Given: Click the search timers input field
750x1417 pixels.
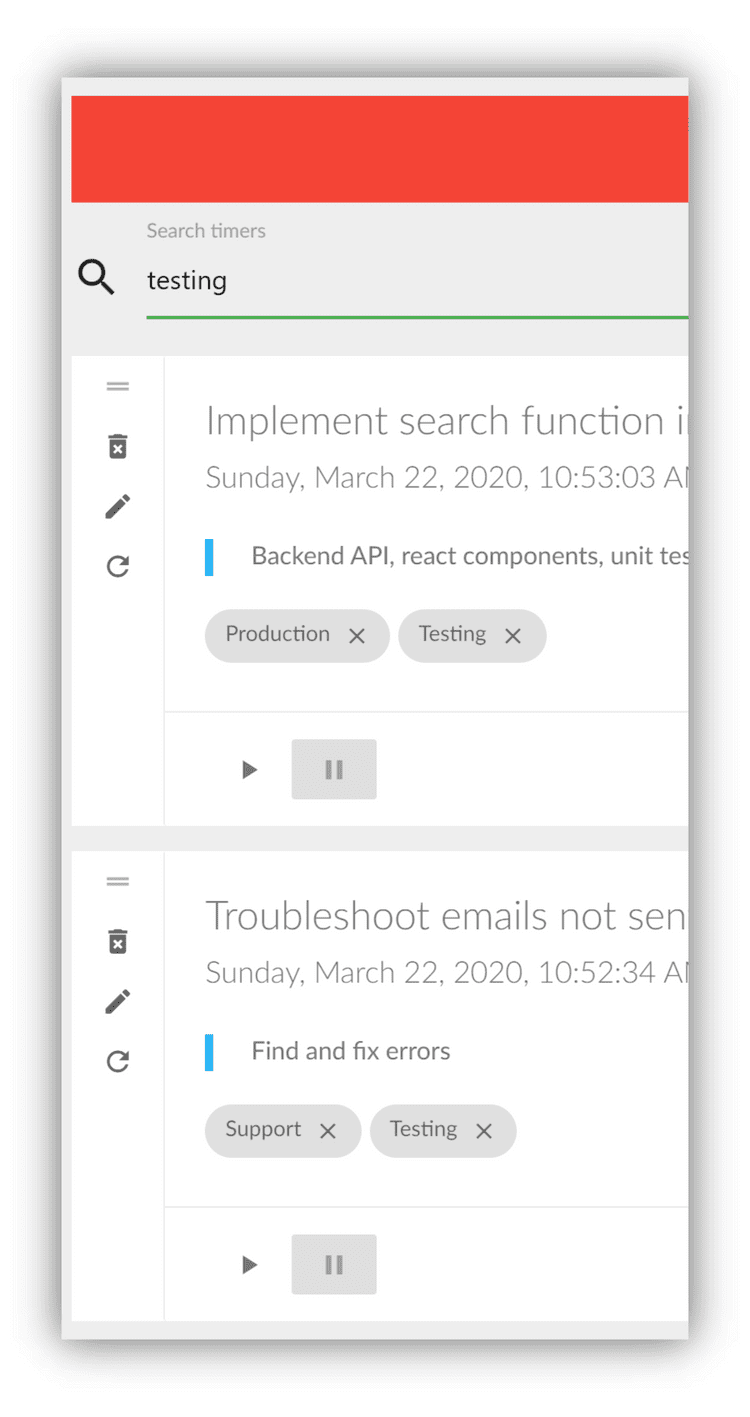Looking at the screenshot, I should [x=300, y=281].
